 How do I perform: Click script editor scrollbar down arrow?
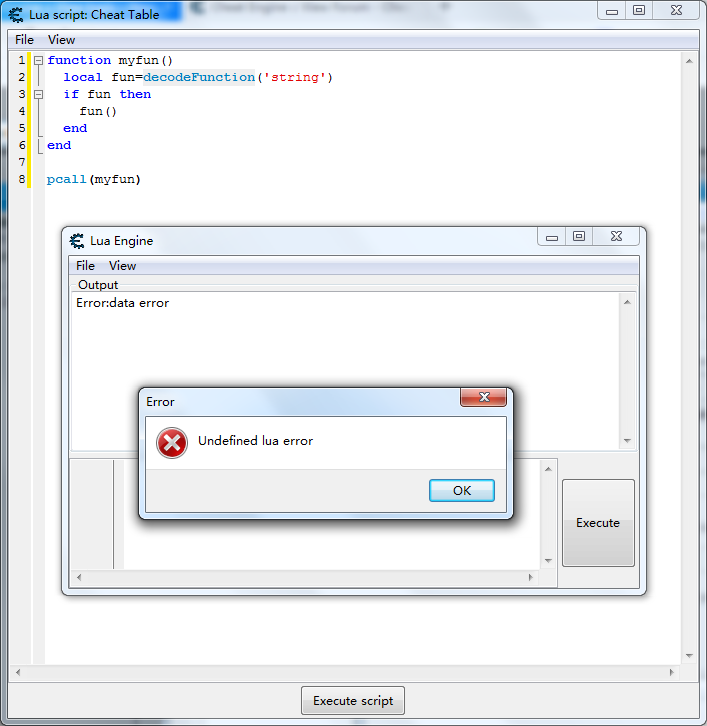tap(689, 656)
